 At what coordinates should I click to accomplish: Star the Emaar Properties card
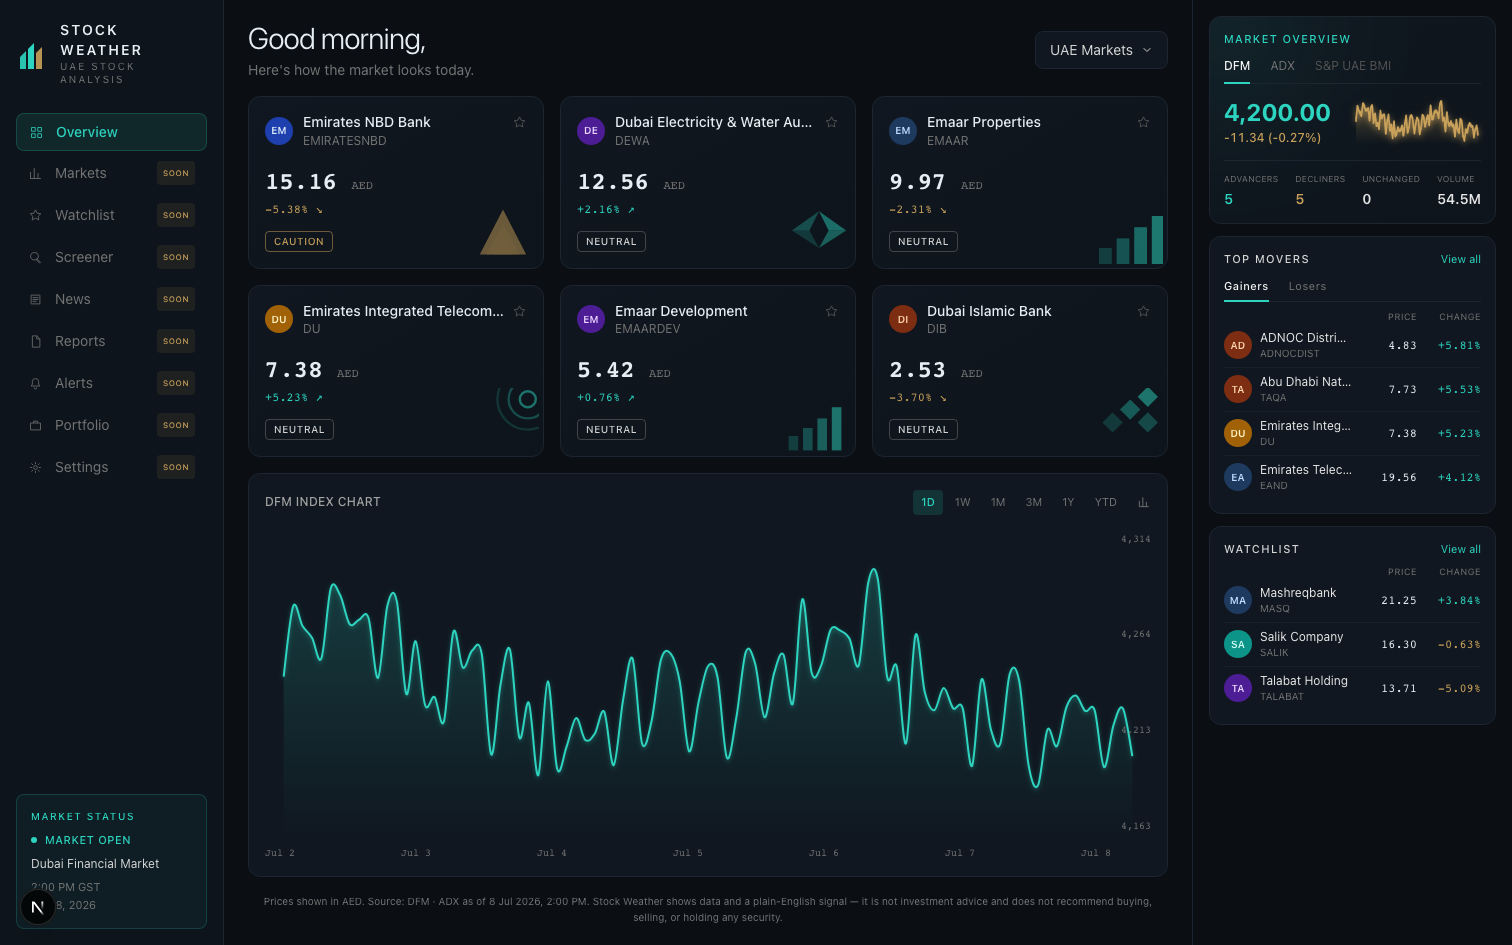coord(1143,122)
